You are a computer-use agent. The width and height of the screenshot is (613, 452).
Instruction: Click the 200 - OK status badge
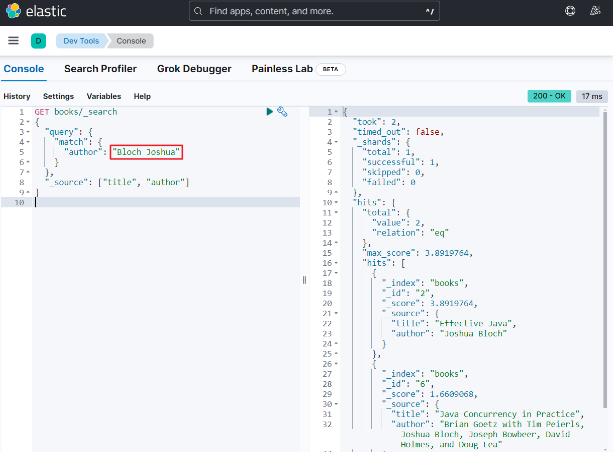click(549, 96)
